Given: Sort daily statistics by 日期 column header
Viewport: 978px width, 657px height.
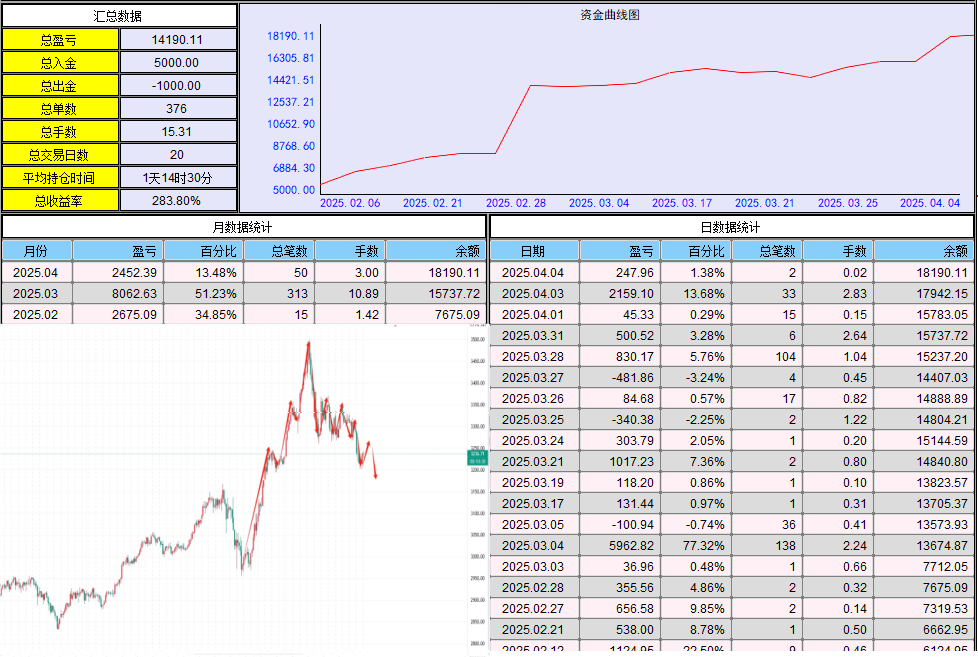Looking at the screenshot, I should click(533, 251).
